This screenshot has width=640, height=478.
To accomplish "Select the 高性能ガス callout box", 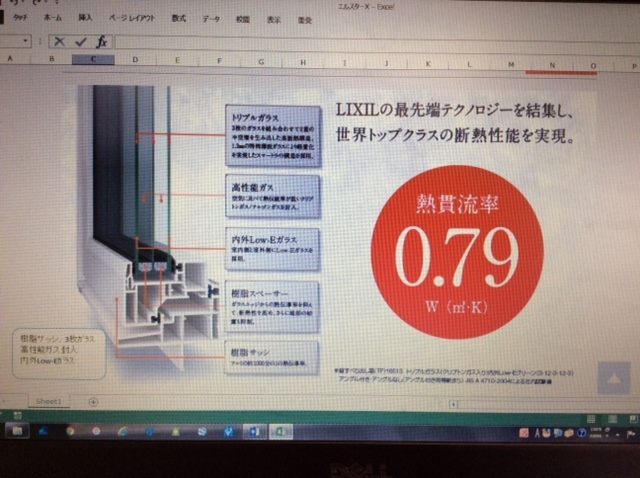I will pyautogui.click(x=273, y=196).
